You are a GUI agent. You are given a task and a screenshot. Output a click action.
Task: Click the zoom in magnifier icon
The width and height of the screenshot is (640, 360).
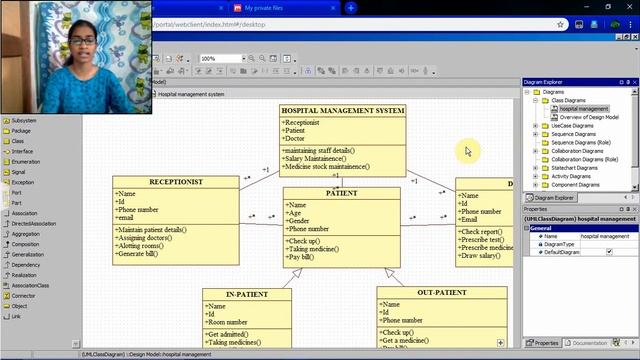[251, 59]
